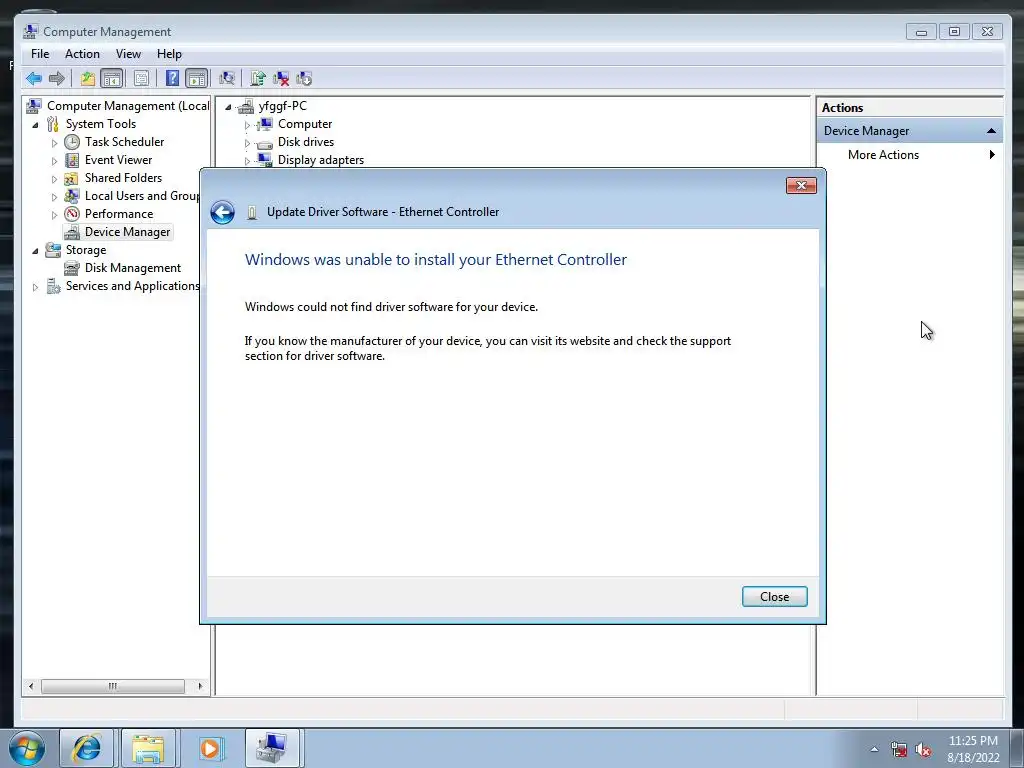Expand the Performance node

[54, 214]
